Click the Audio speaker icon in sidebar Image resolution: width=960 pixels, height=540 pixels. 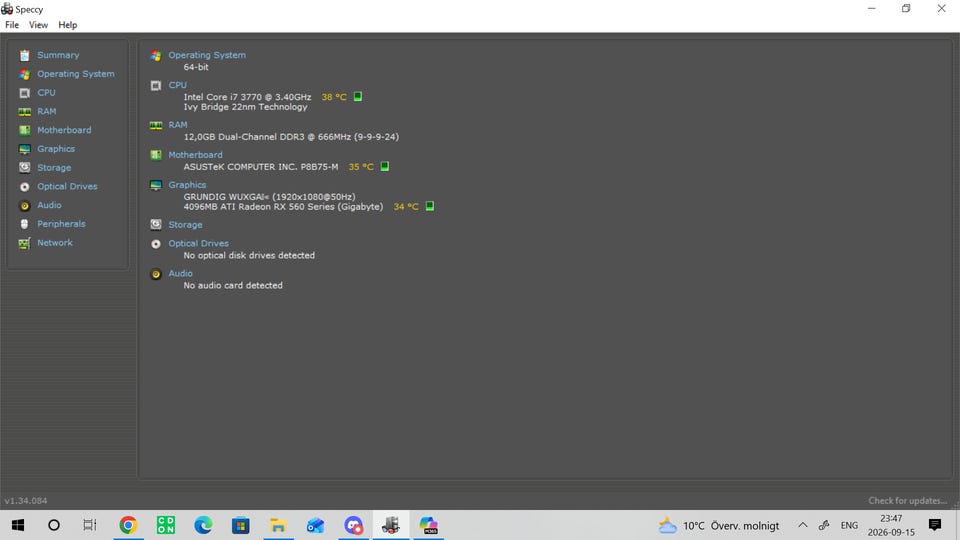tap(24, 206)
